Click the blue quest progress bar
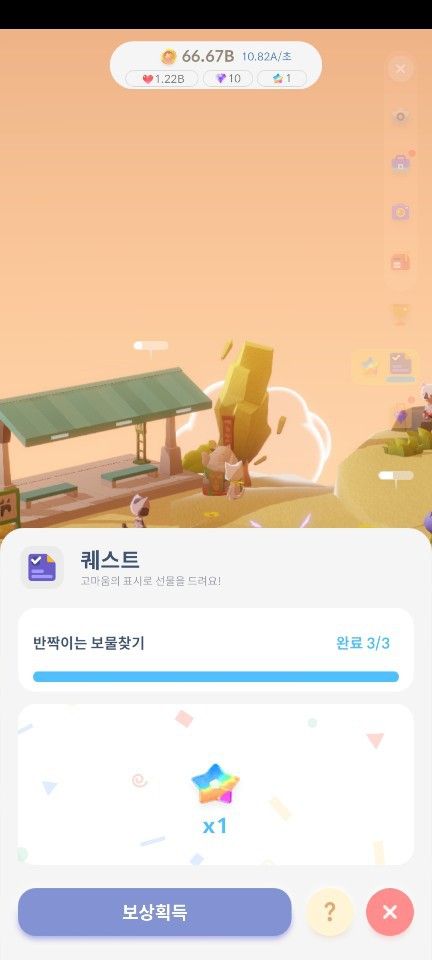 coord(216,677)
